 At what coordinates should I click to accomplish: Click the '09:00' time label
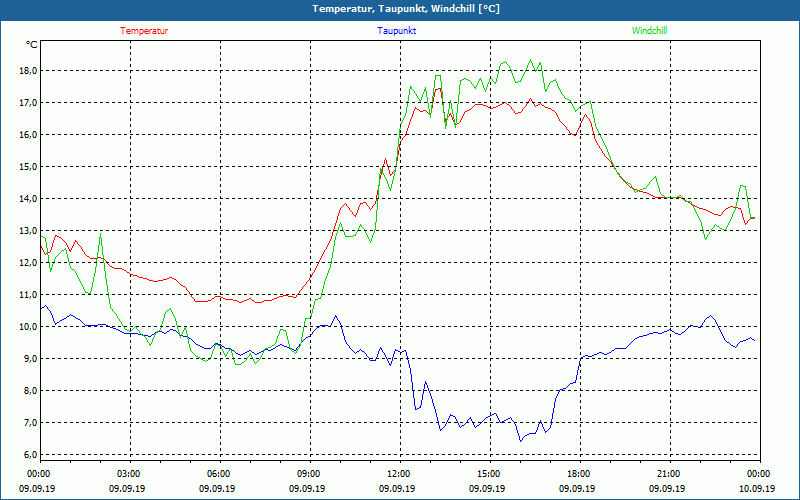tap(310, 474)
